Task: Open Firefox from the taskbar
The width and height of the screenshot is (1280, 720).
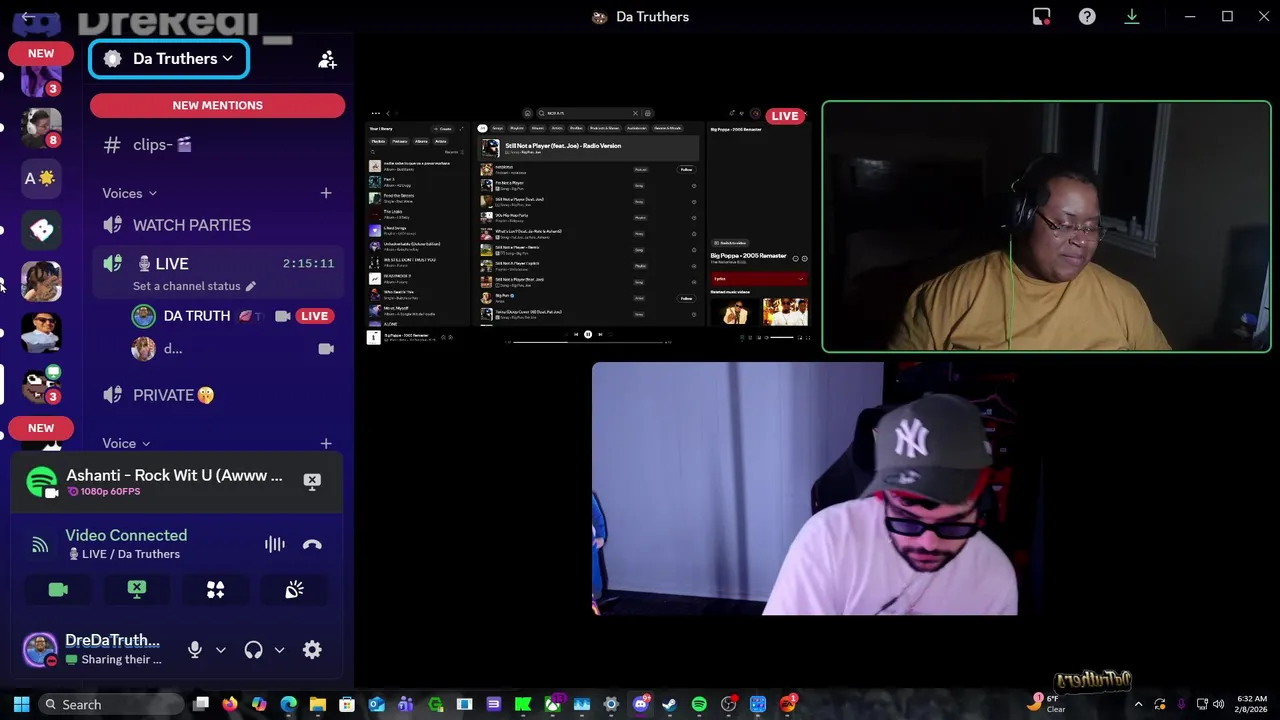Action: 230,704
